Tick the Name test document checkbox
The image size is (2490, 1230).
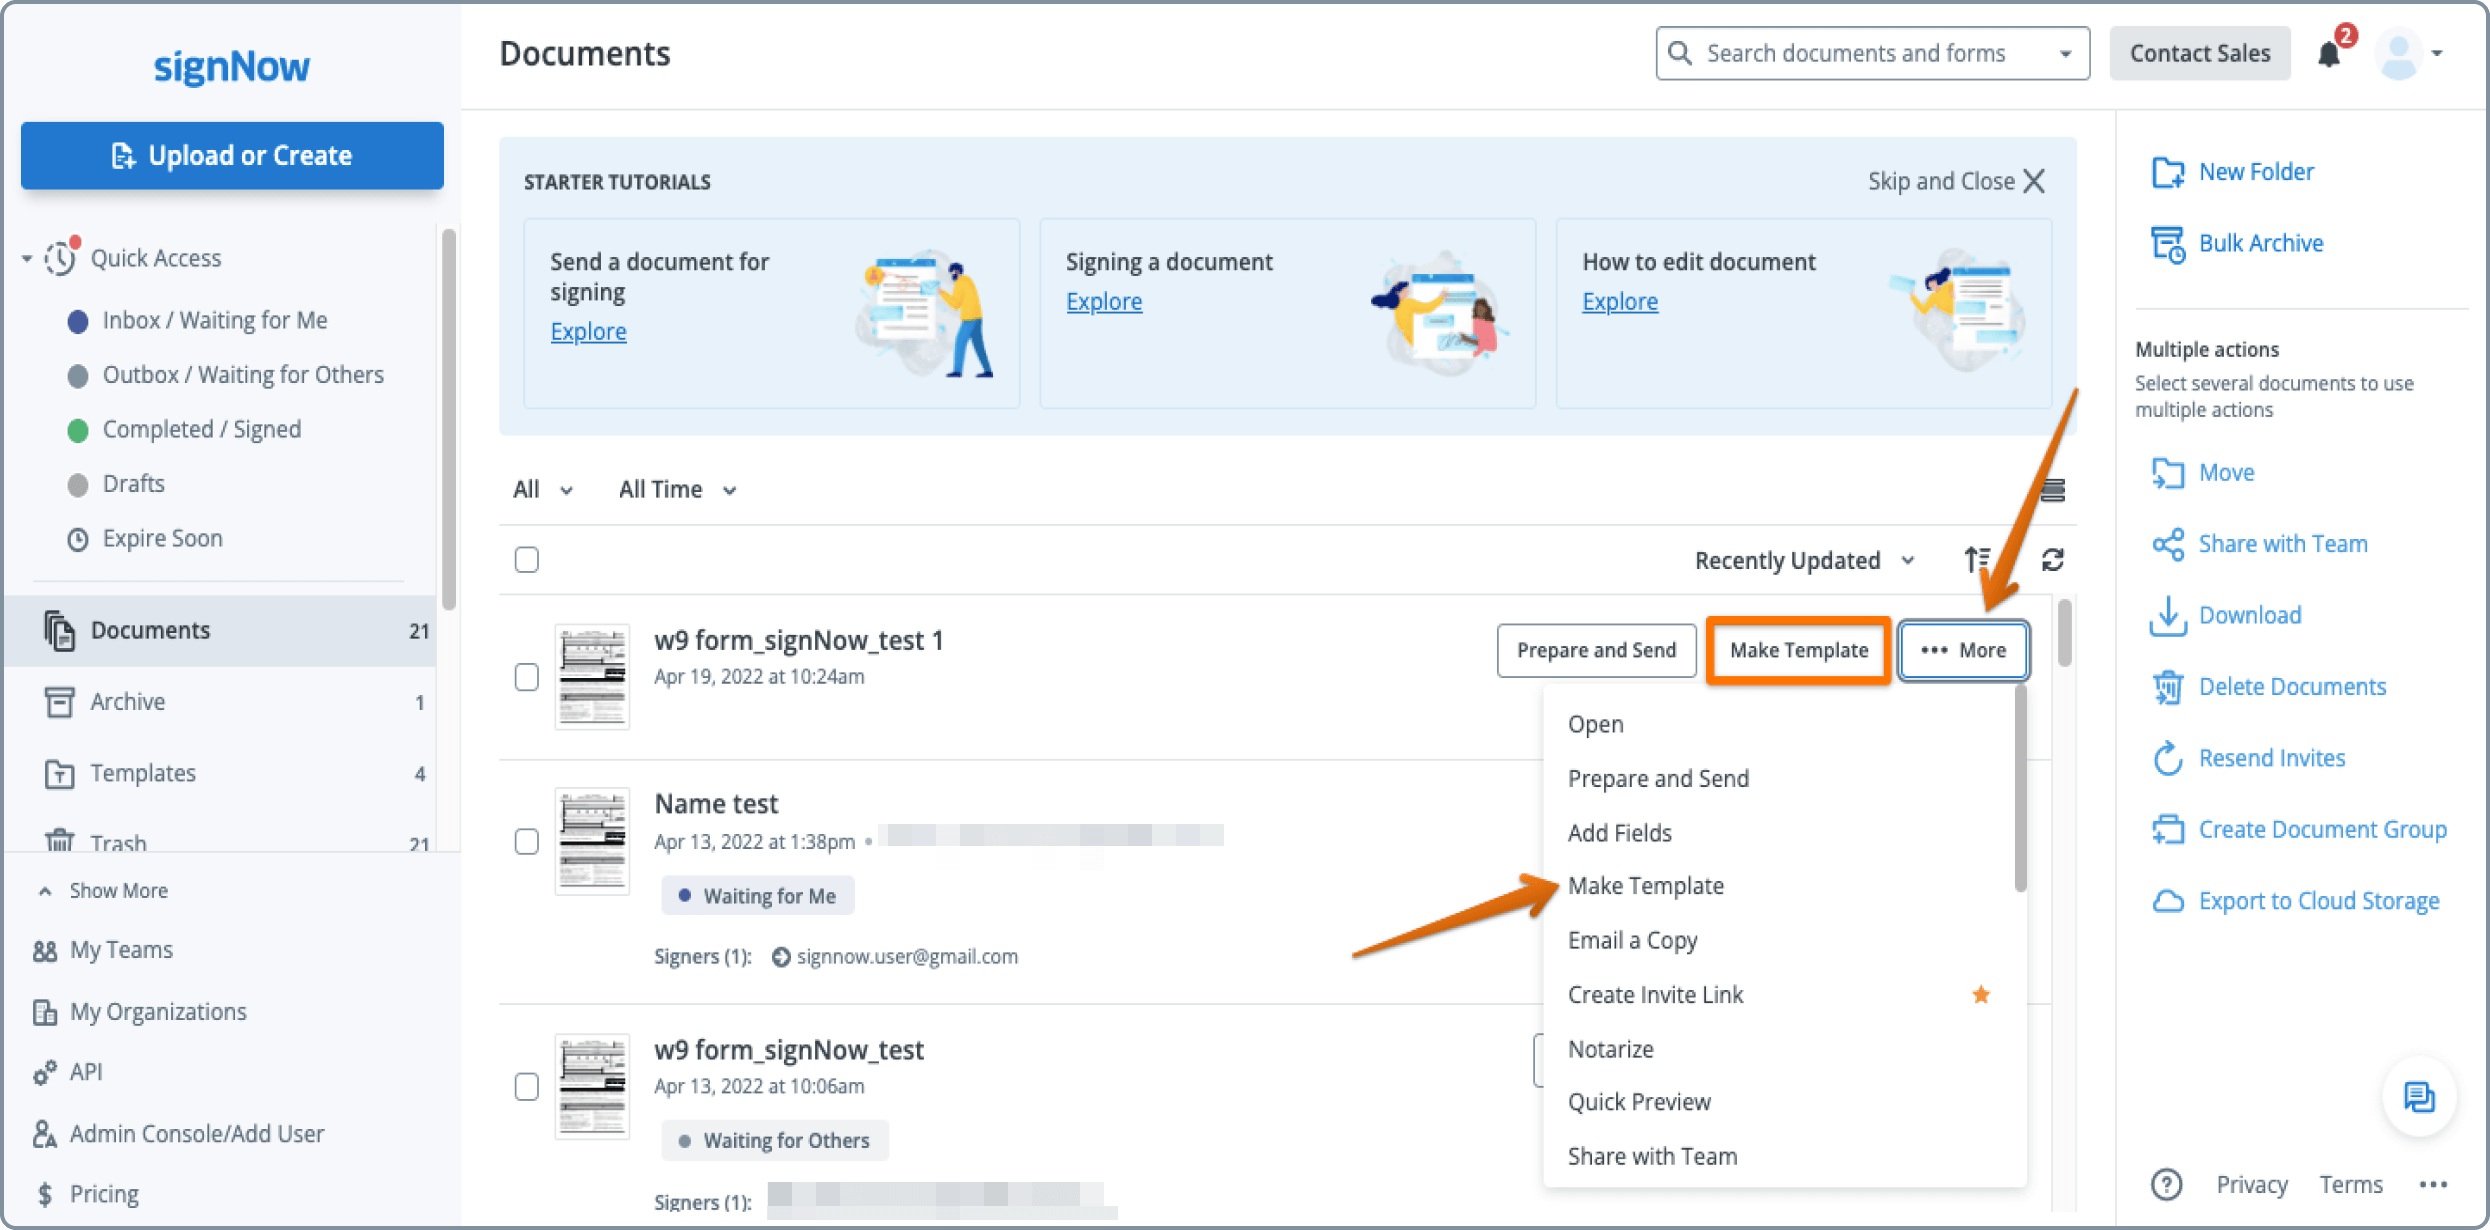(x=527, y=841)
